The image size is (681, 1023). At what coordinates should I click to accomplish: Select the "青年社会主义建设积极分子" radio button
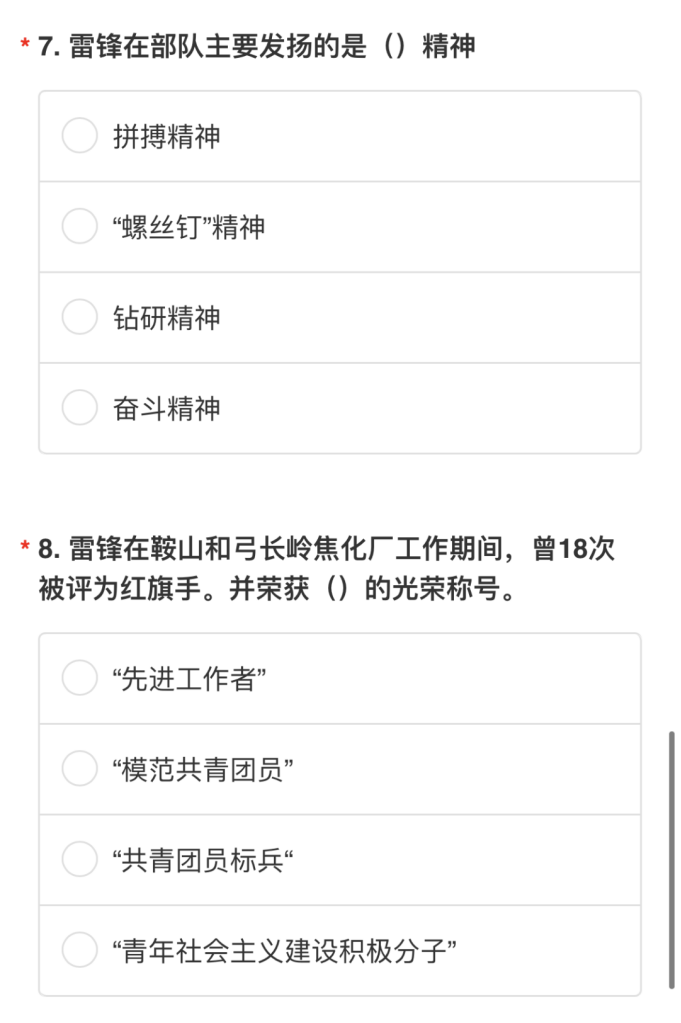click(80, 950)
